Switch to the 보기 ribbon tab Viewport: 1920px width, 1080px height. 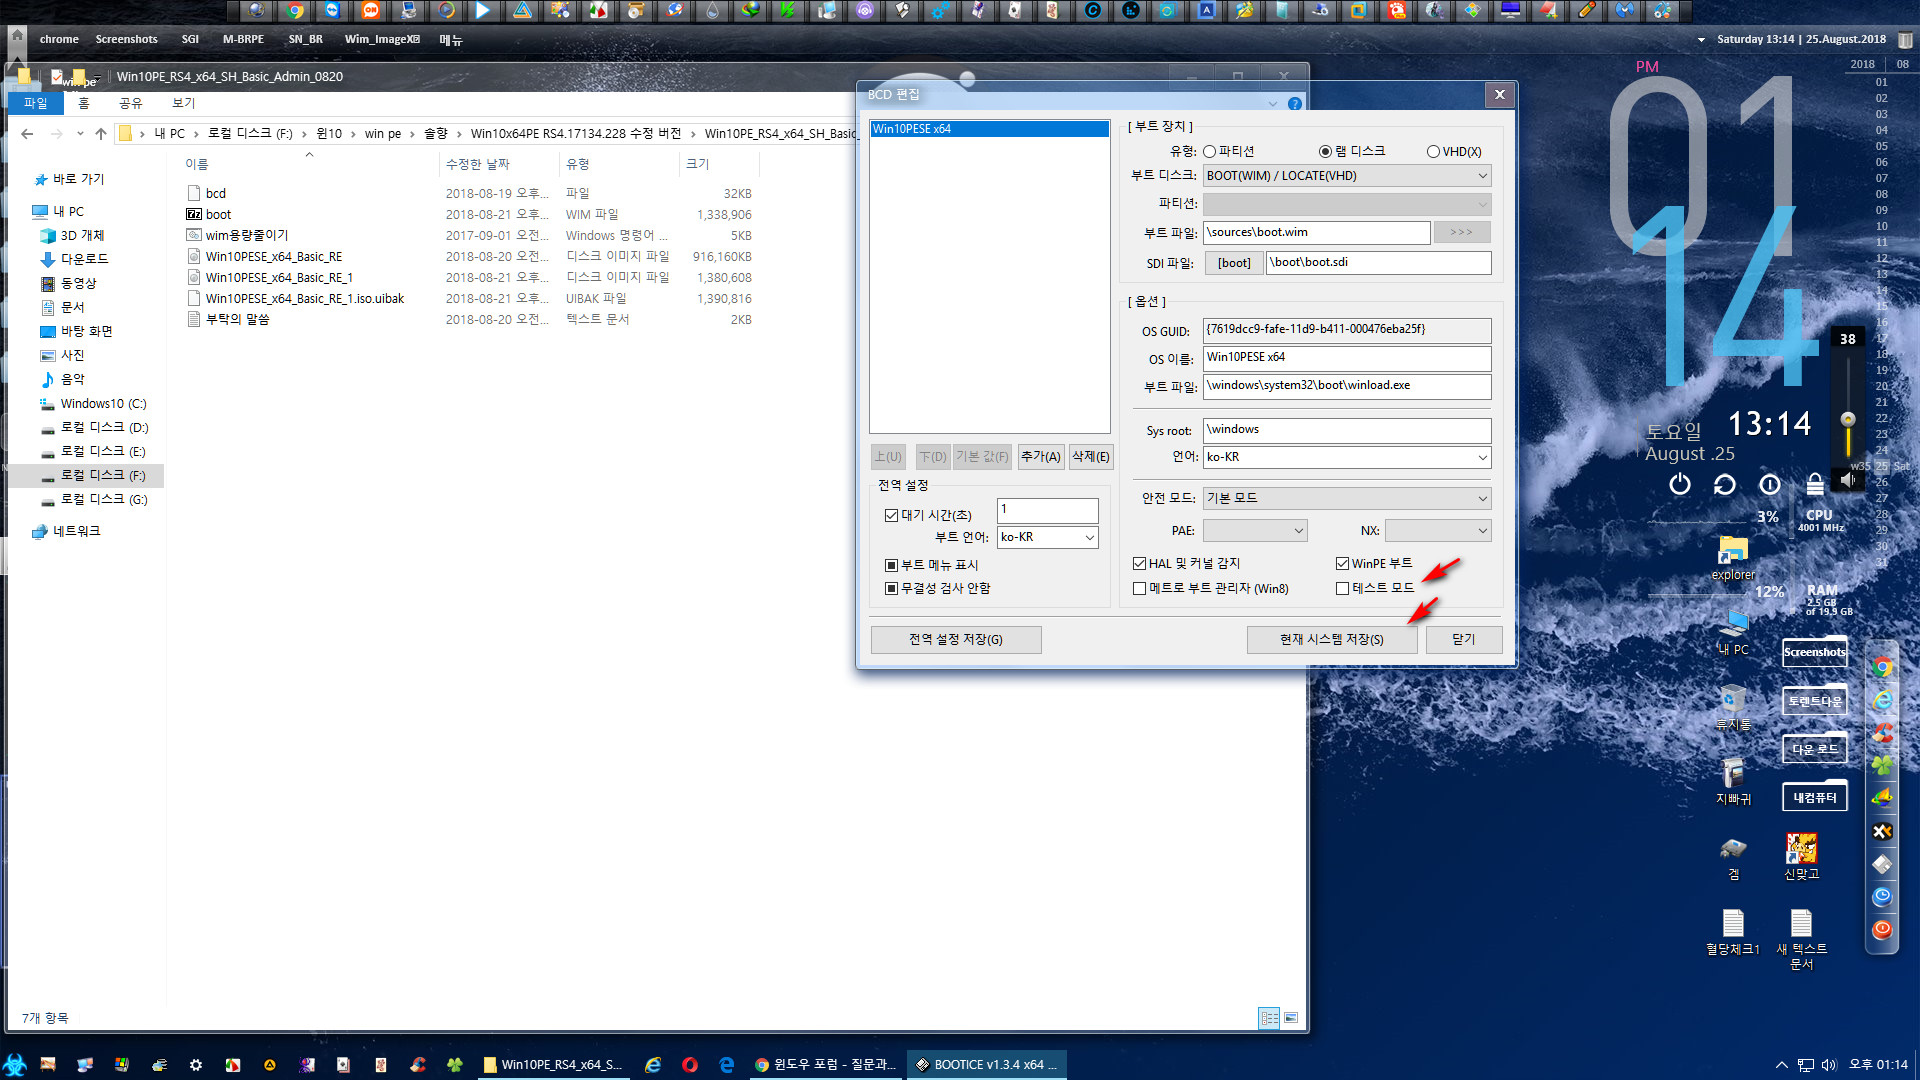click(184, 103)
